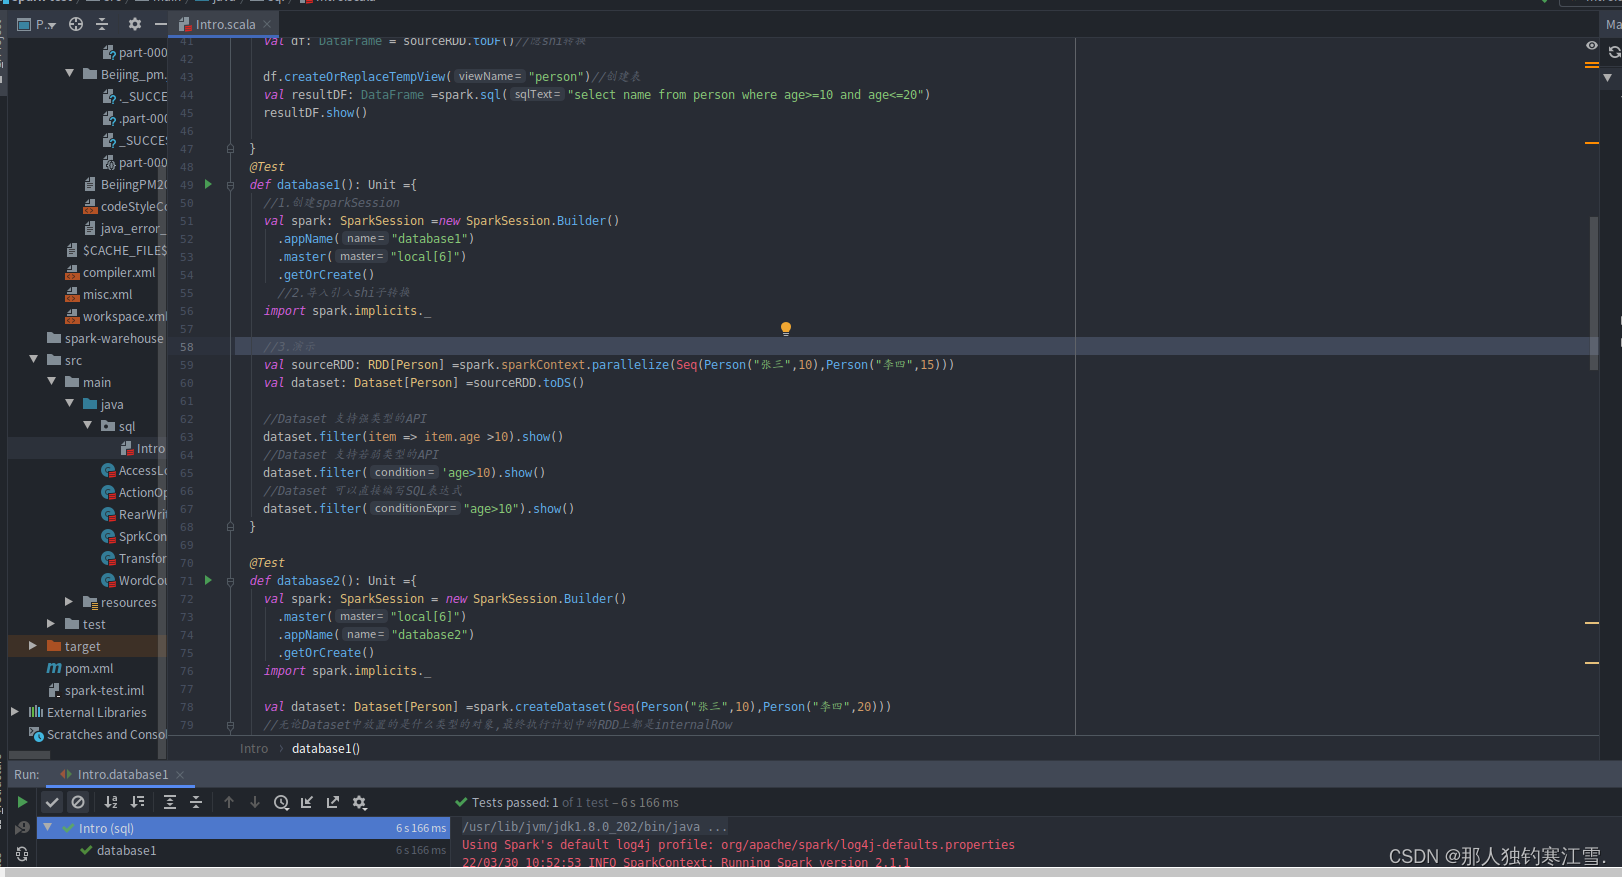Click the editor vertical scrollbar thumb

[1594, 293]
